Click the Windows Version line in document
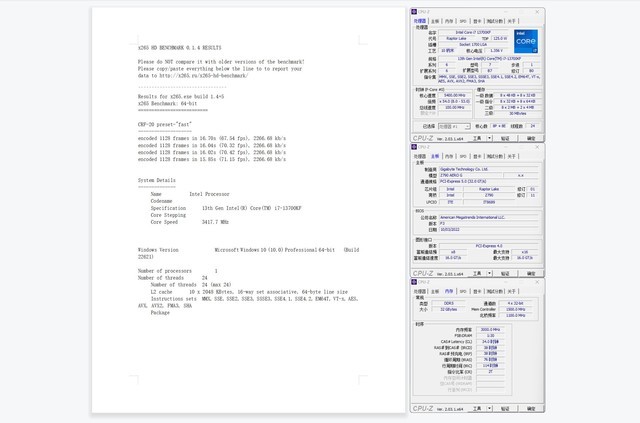 coord(249,250)
